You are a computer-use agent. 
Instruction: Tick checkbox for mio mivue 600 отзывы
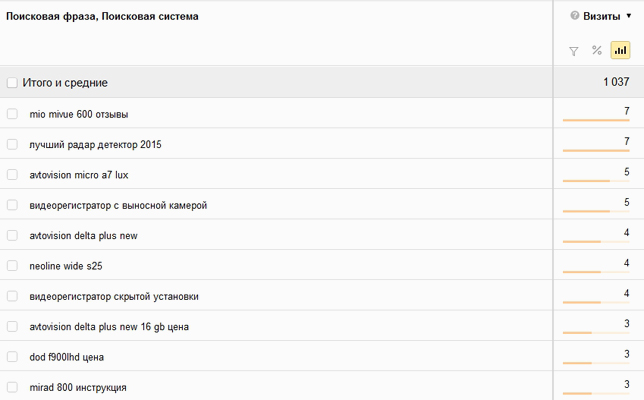[x=12, y=114]
